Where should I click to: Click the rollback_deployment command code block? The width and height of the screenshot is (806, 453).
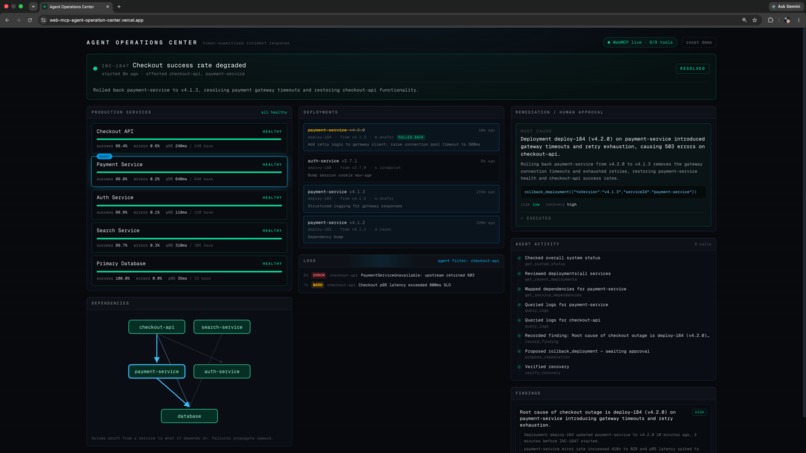point(612,192)
